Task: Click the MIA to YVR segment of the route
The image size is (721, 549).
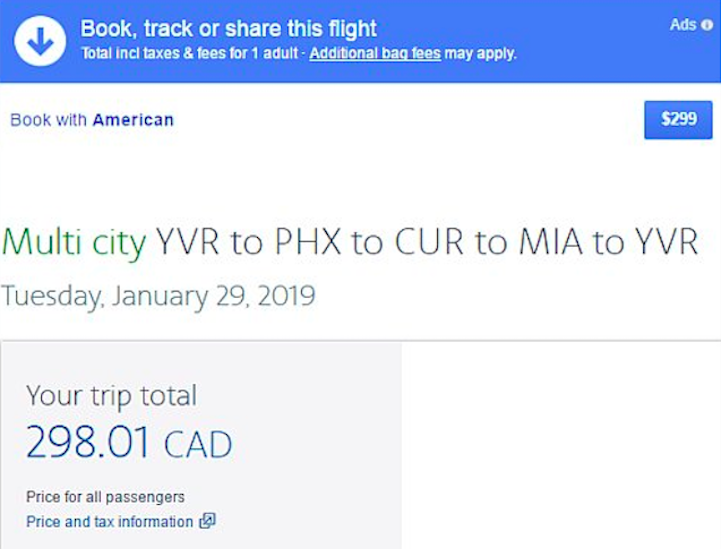Action: pyautogui.click(x=608, y=242)
